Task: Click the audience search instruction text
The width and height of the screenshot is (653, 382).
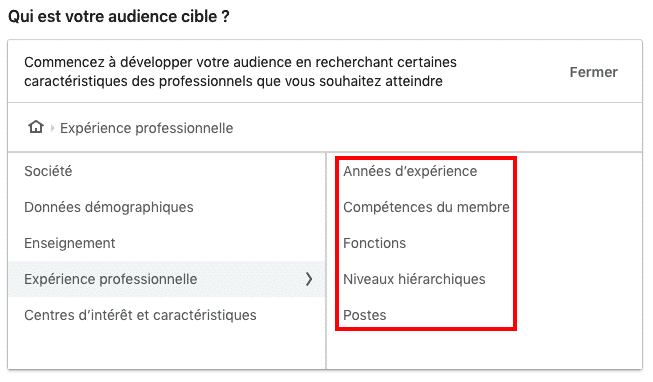Action: (240, 72)
